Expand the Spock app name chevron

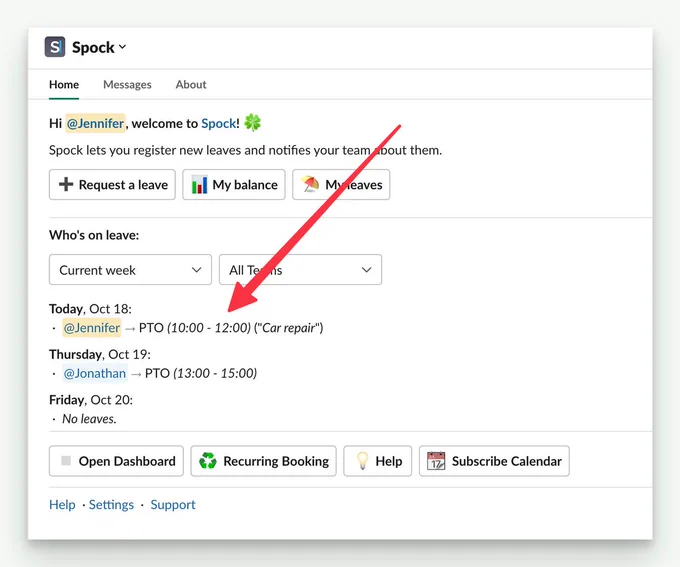[123, 47]
